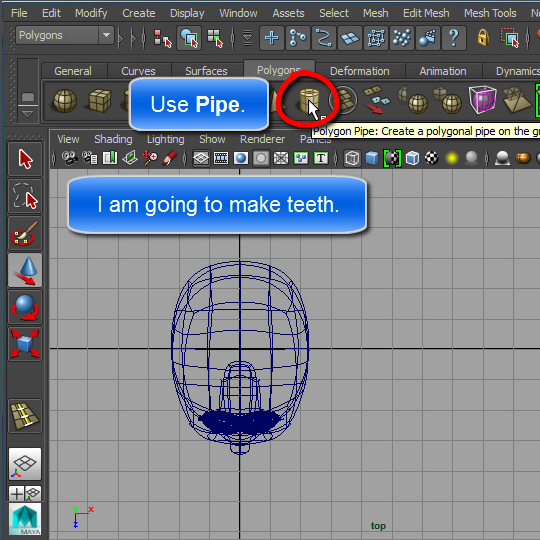
Task: Select the Move Tool cone icon
Action: point(25,270)
